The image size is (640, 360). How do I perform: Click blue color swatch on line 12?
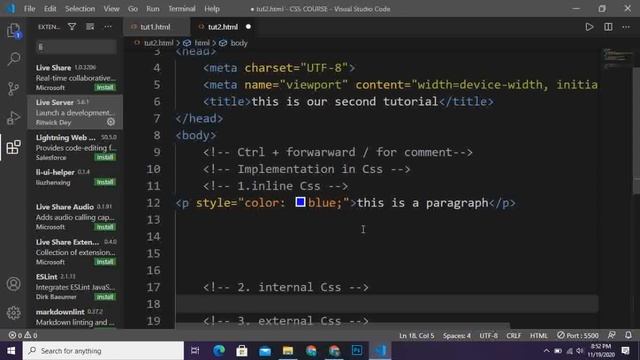(300, 202)
